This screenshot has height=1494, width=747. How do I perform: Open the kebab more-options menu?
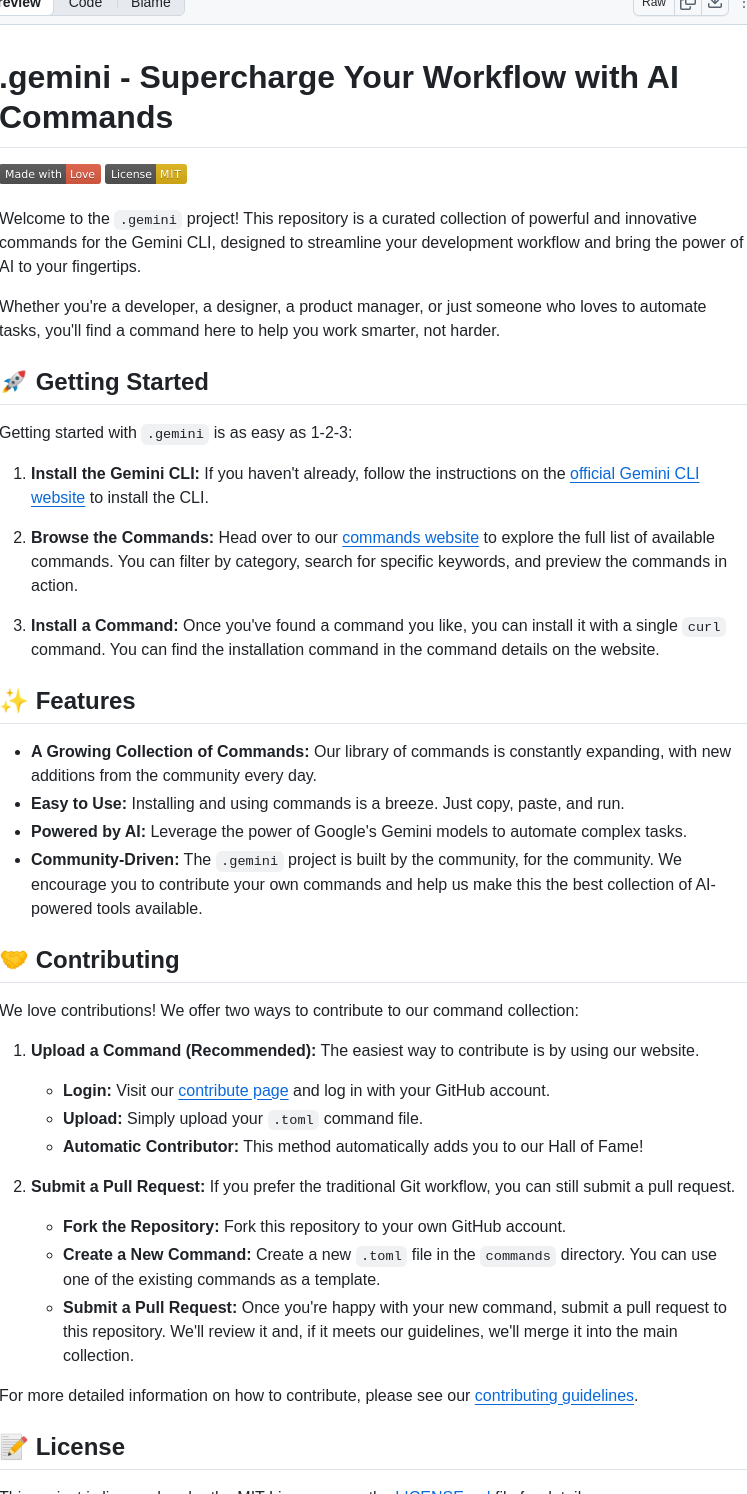742,5
